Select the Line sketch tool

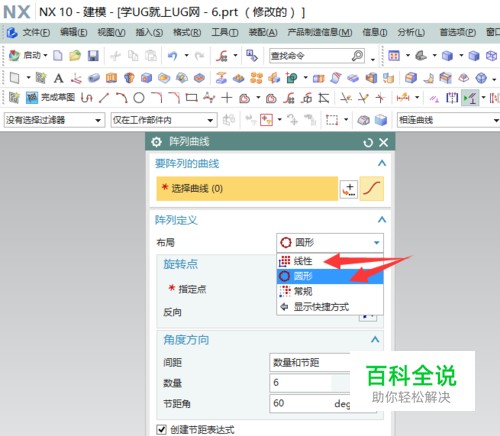coord(104,98)
